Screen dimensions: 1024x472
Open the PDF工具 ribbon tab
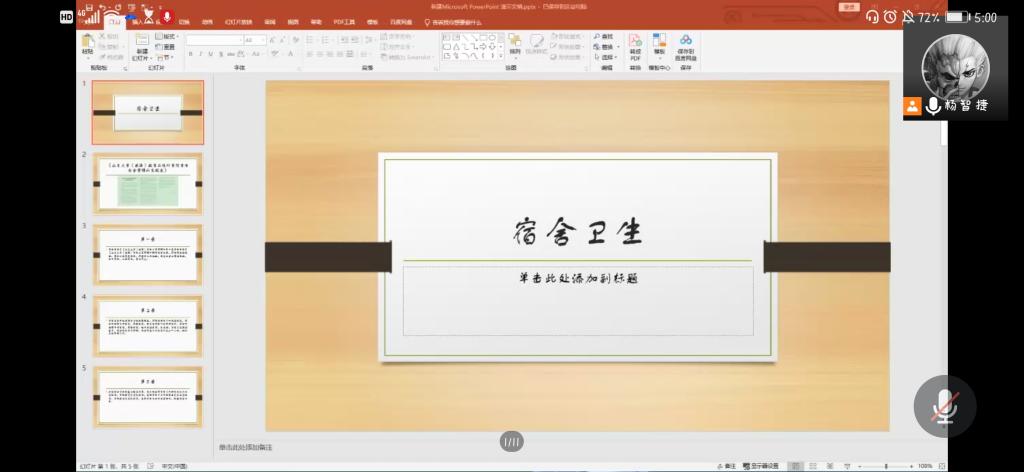point(344,21)
